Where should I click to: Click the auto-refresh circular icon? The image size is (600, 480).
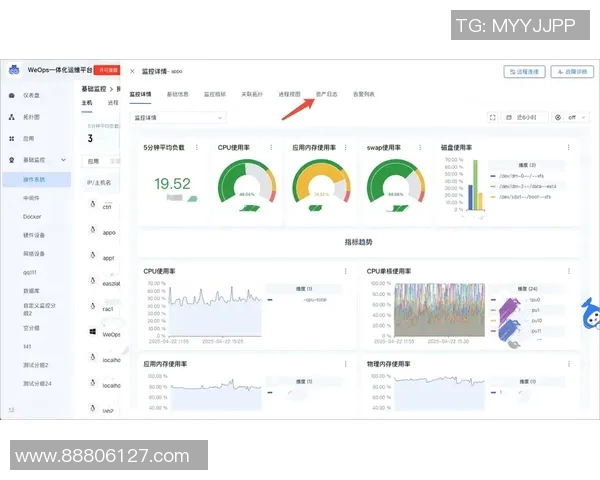(558, 118)
